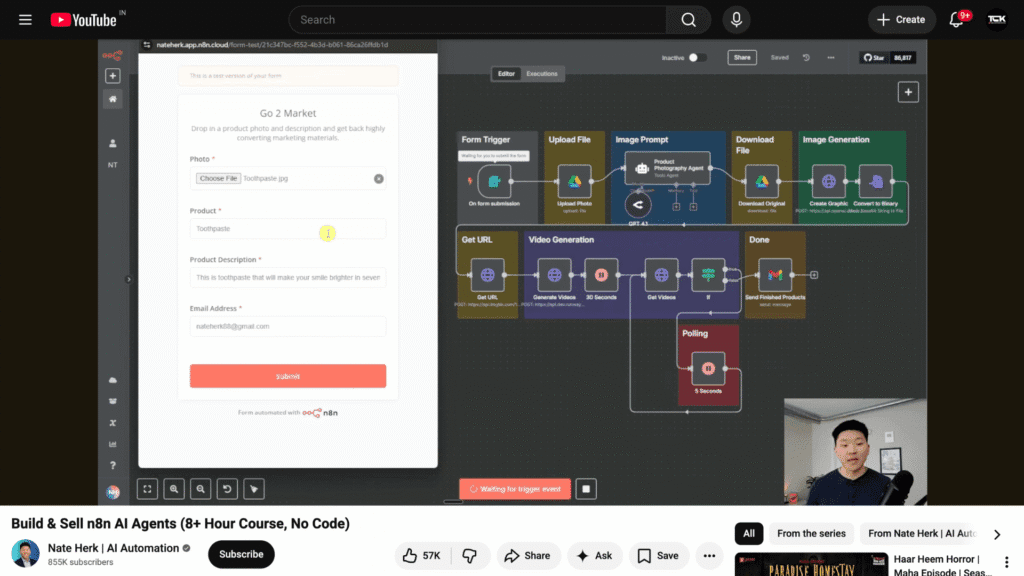Image resolution: width=1024 pixels, height=576 pixels.
Task: Expand the next filter chips arrow
Action: [x=997, y=534]
